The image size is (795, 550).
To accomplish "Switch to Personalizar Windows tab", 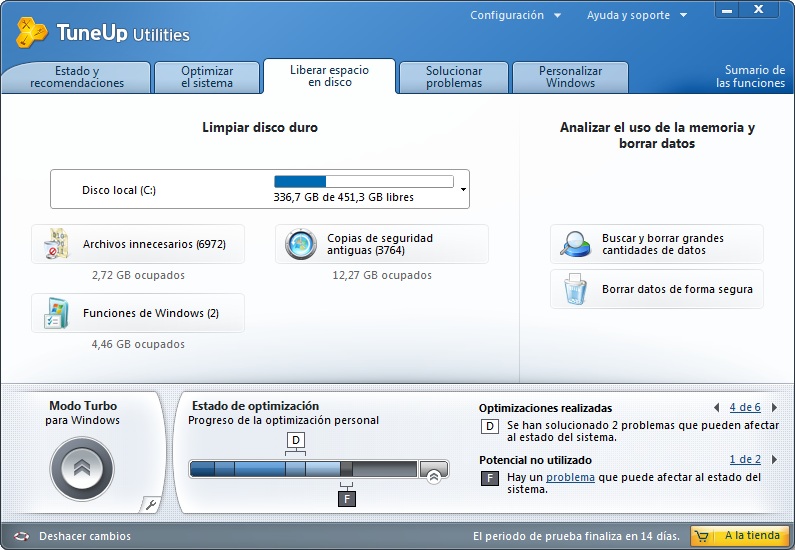I will [x=570, y=77].
